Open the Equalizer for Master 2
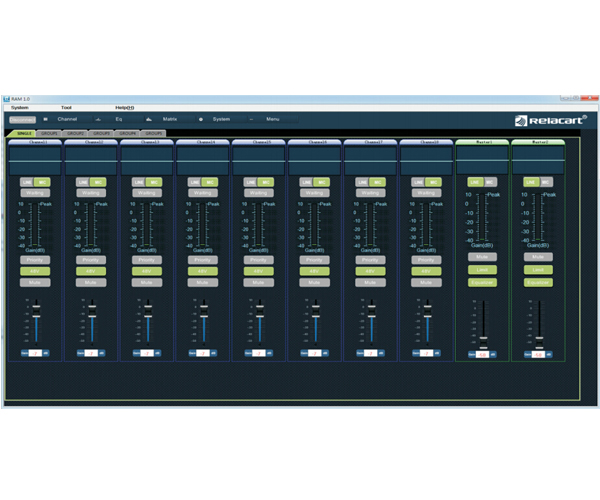The height and width of the screenshot is (500, 600). point(538,282)
